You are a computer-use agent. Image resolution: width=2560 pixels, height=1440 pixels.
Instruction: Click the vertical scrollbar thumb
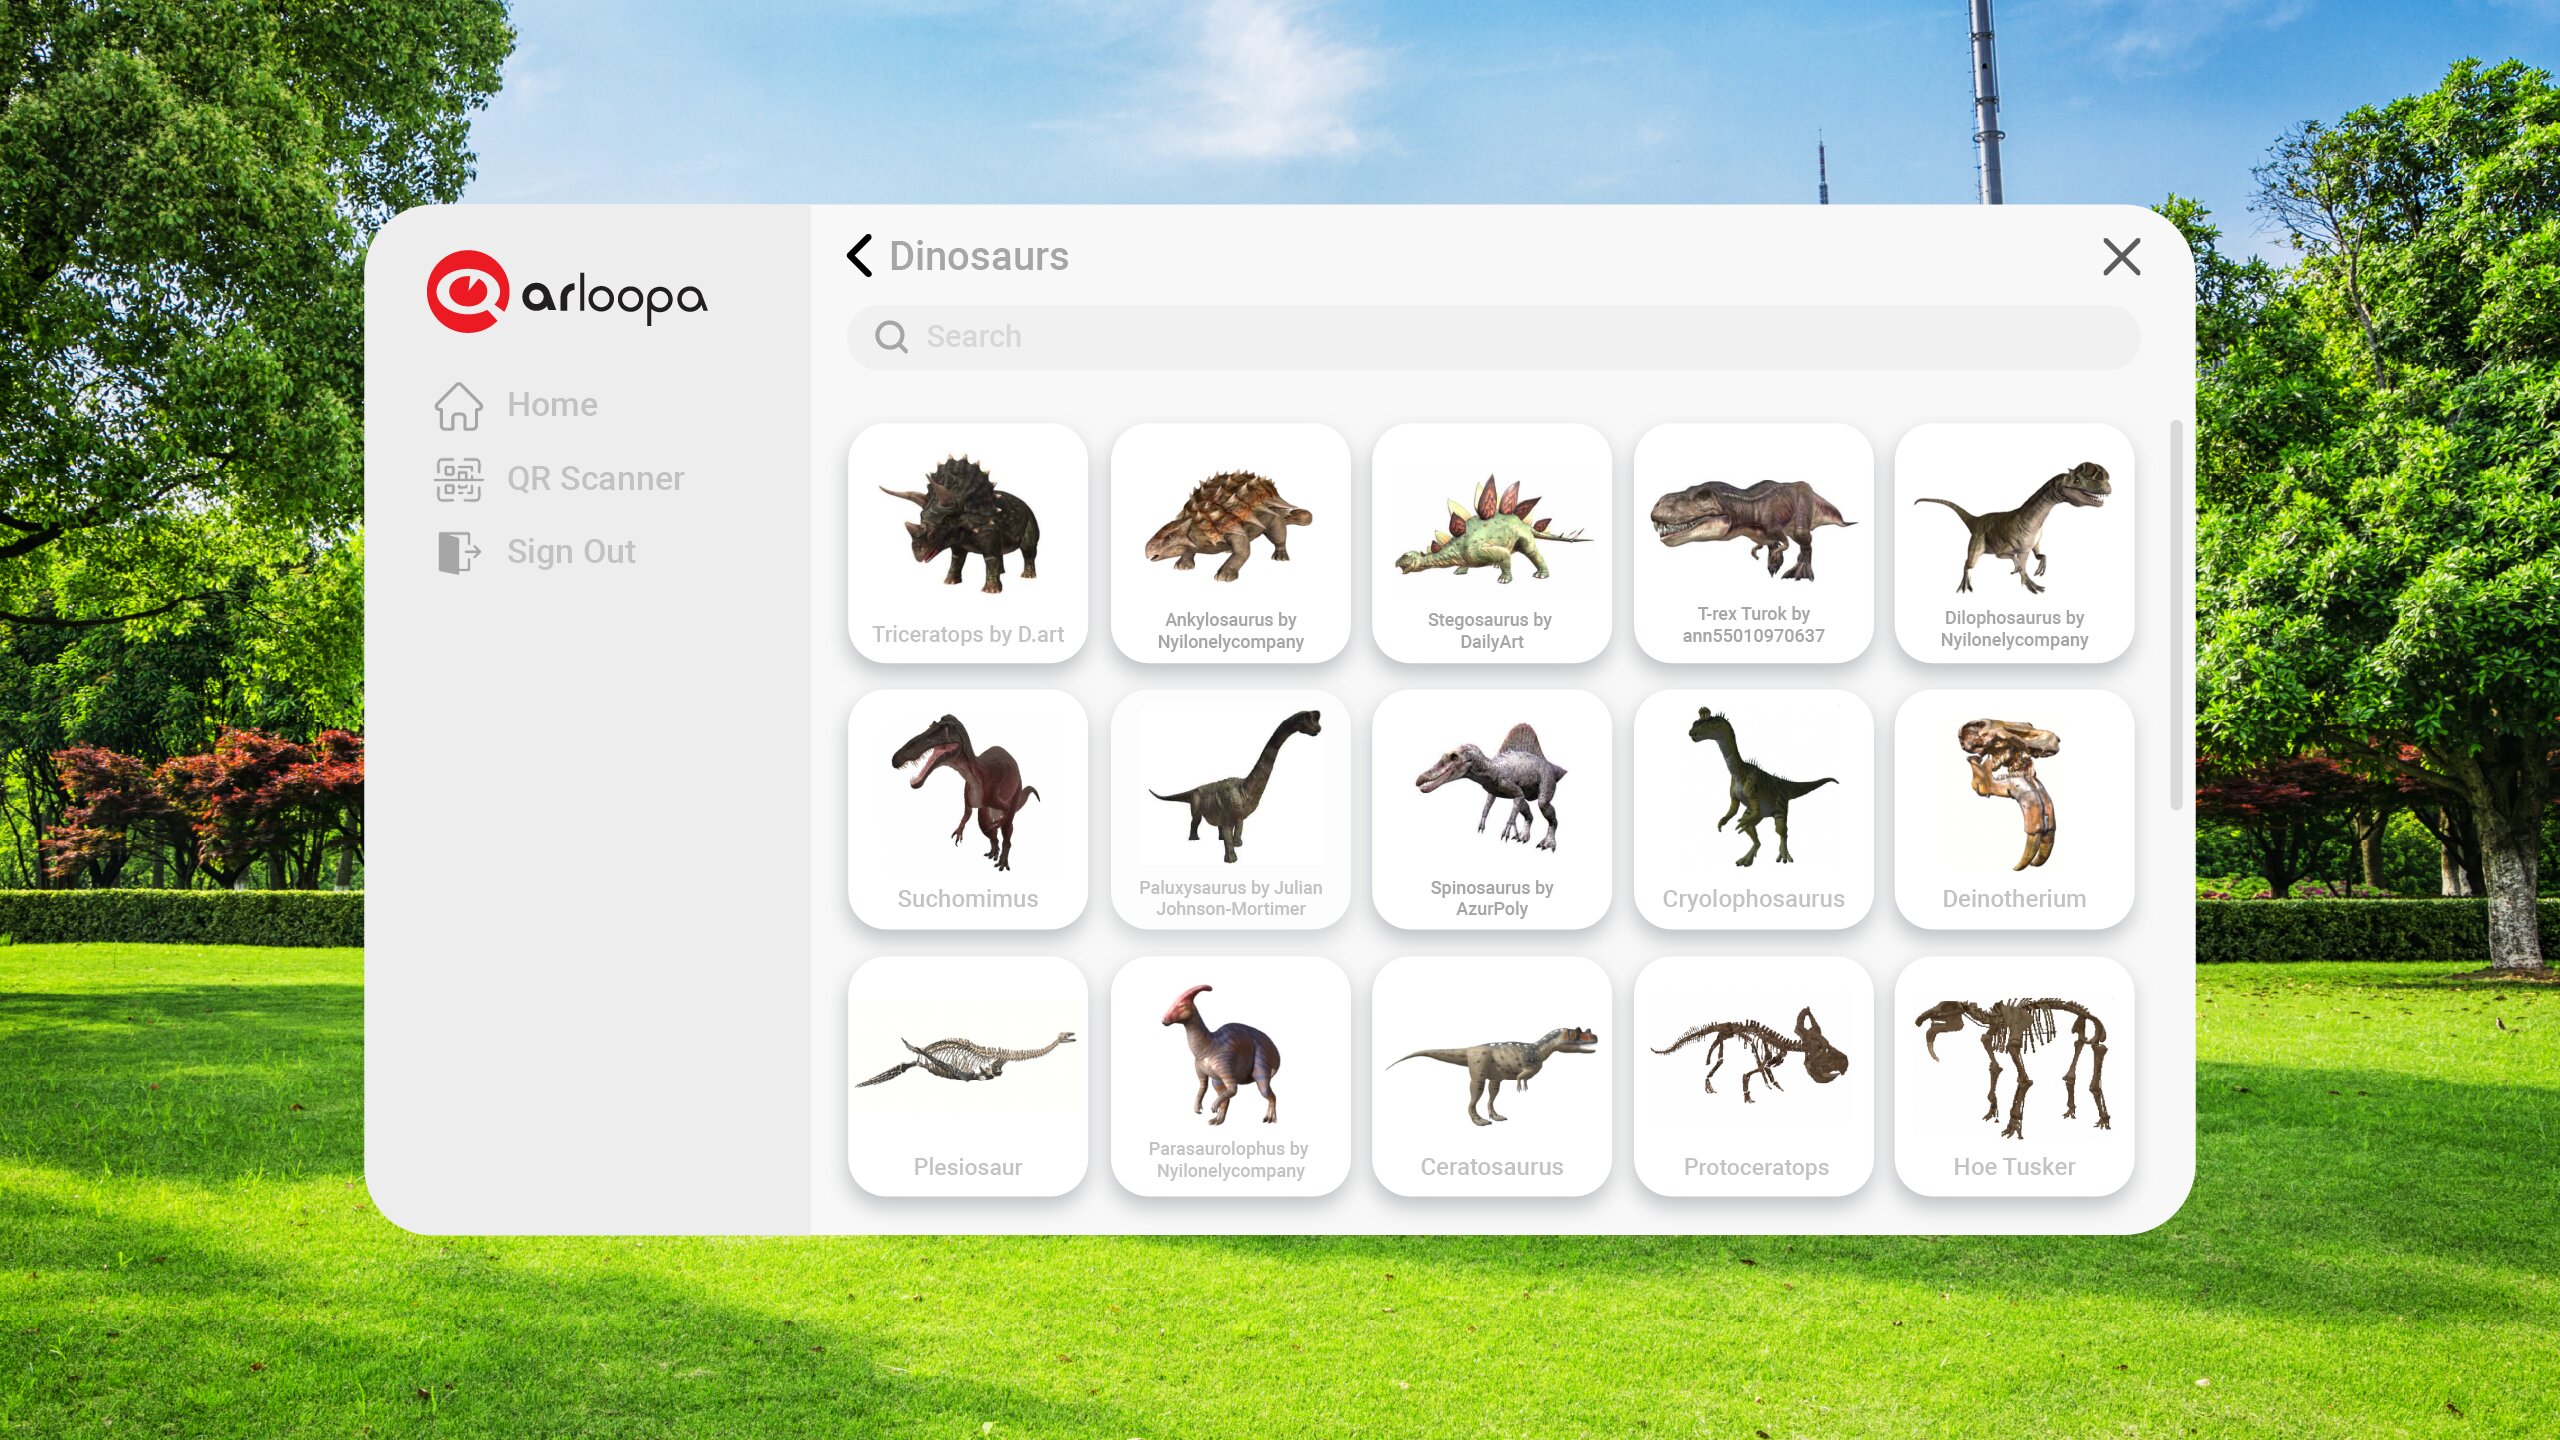pyautogui.click(x=2175, y=615)
